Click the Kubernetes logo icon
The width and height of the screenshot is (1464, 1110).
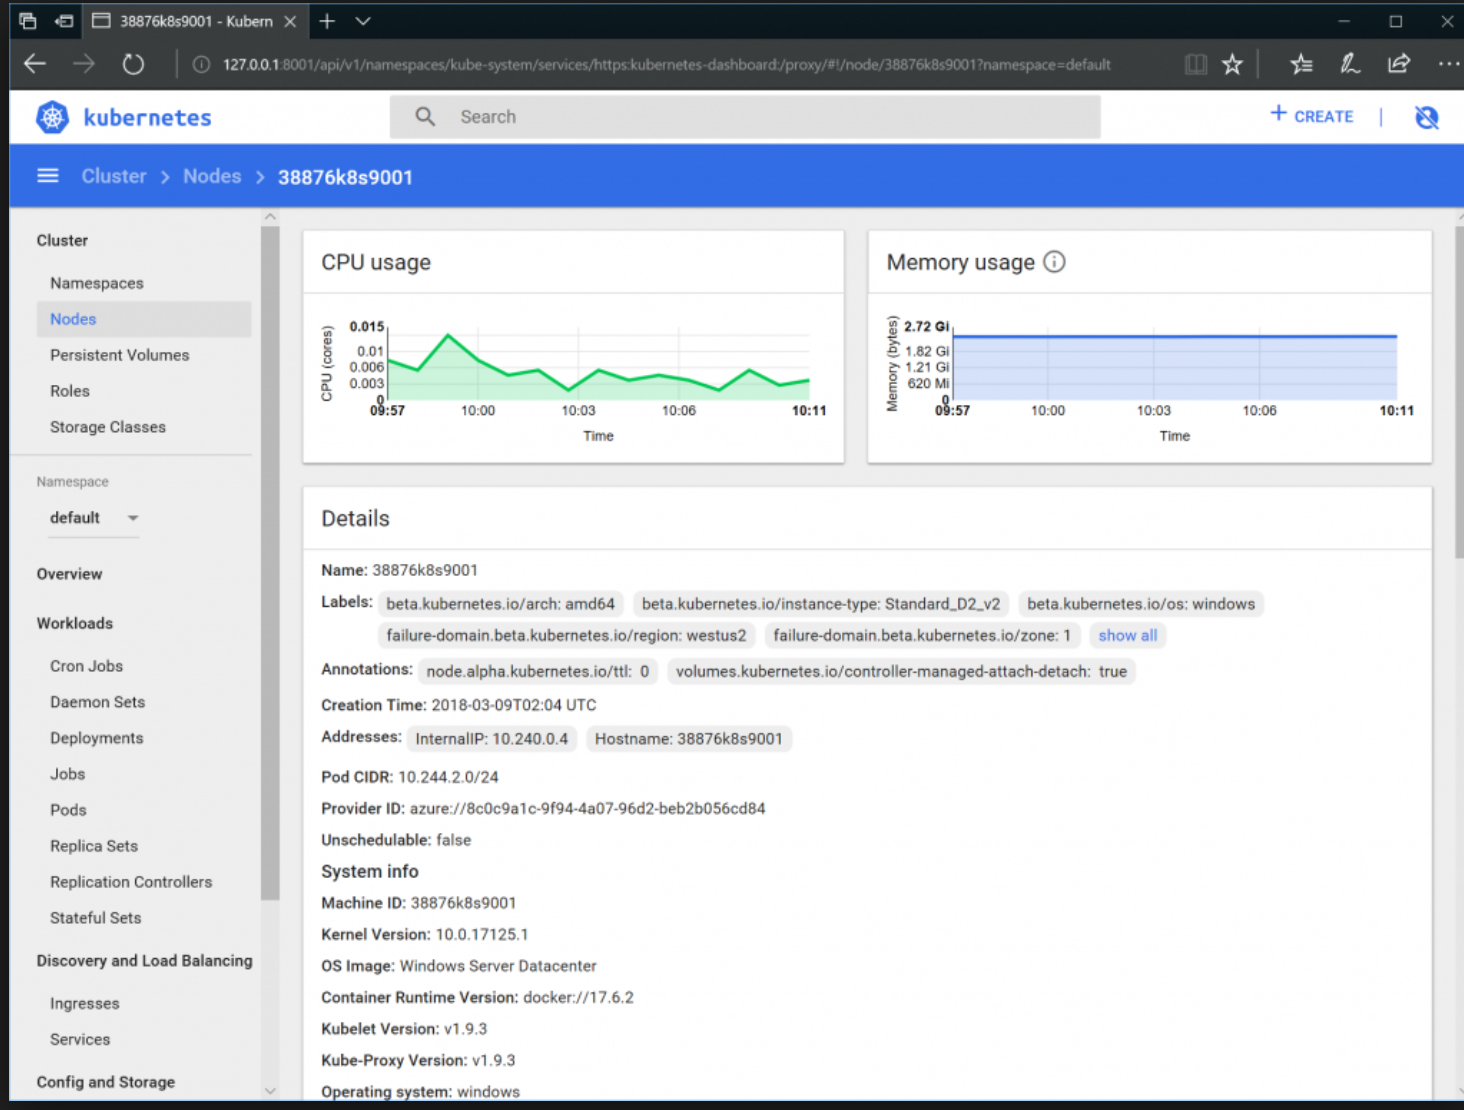pos(52,117)
